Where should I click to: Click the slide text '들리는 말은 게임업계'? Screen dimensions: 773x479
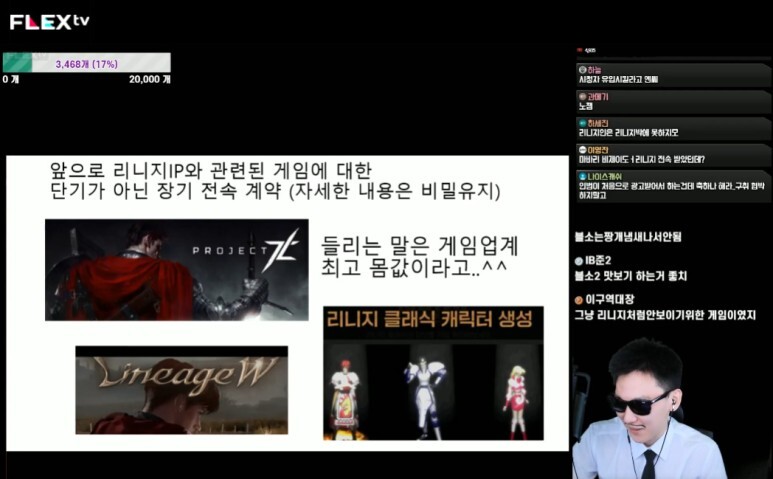coord(420,245)
